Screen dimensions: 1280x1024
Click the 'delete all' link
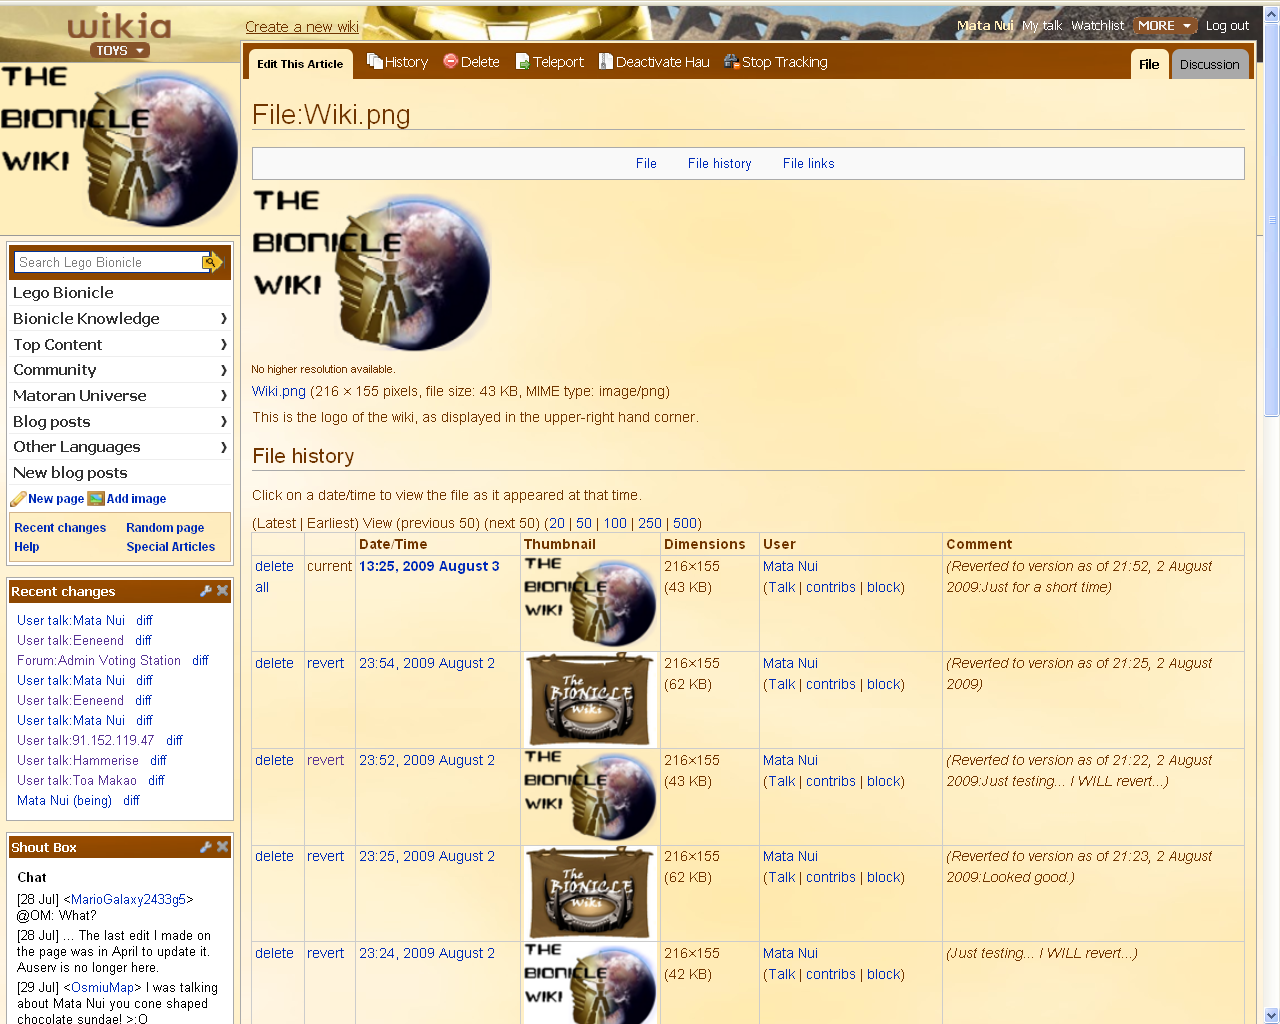274,577
